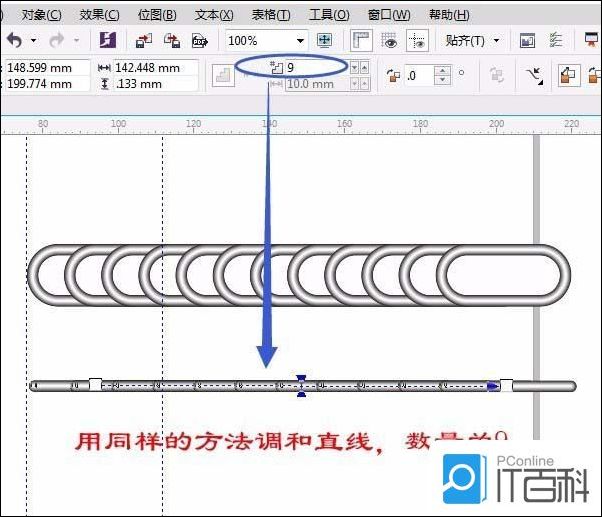This screenshot has height=517, width=602.
Task: Click the width field 142.448 mm
Action: coord(155,68)
